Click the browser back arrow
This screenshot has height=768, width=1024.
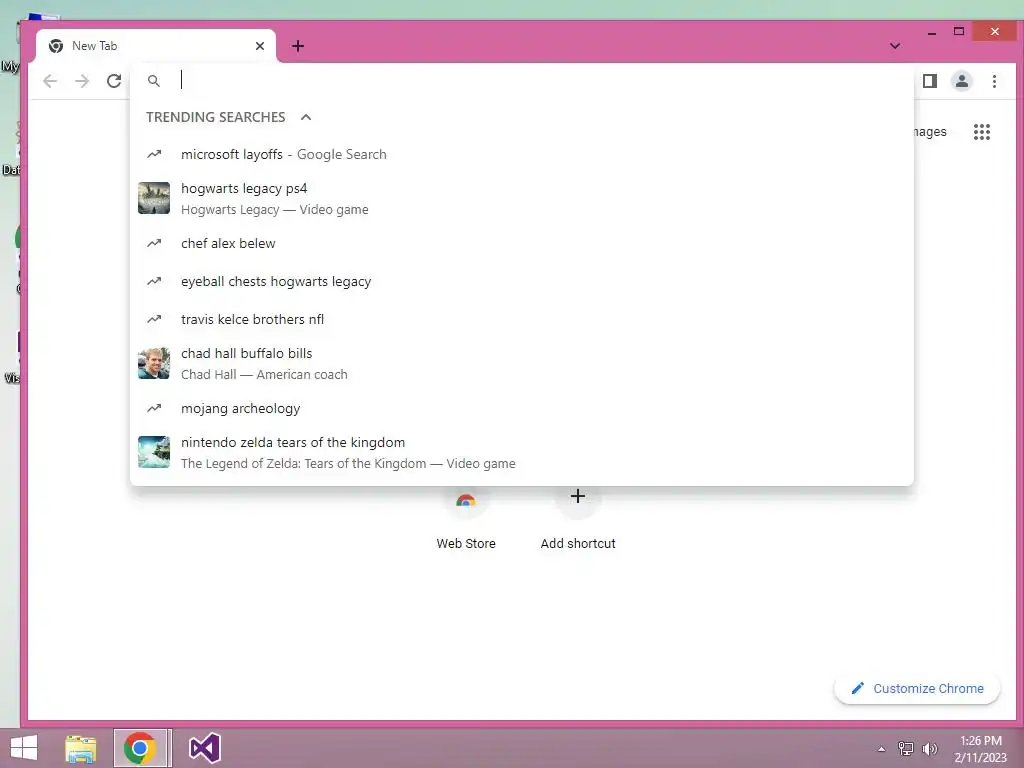coord(50,81)
